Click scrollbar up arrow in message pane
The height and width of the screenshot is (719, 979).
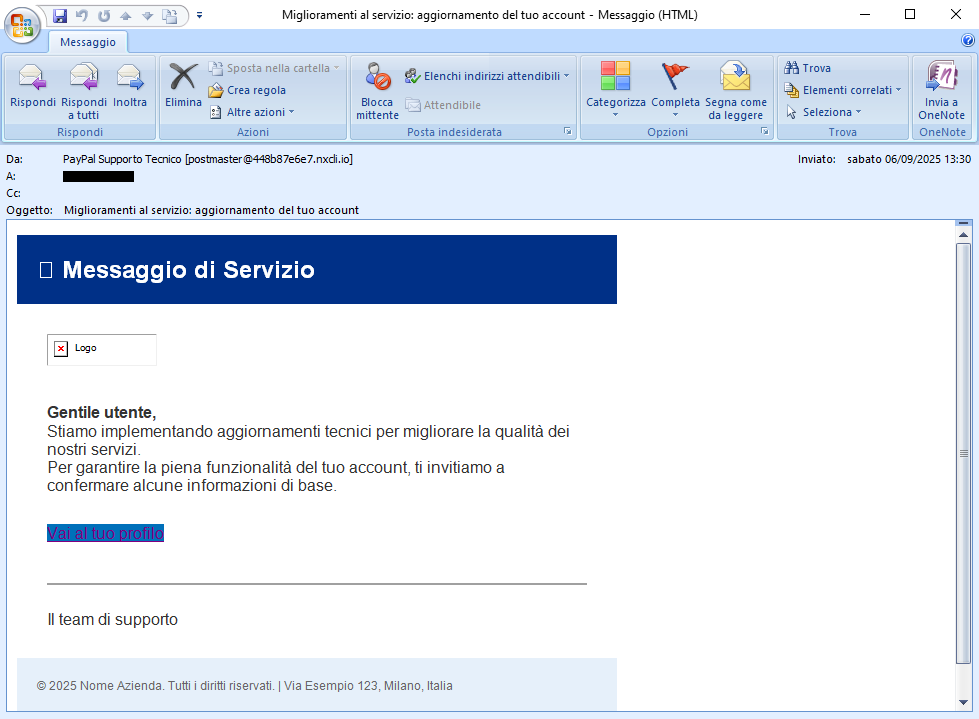[963, 235]
